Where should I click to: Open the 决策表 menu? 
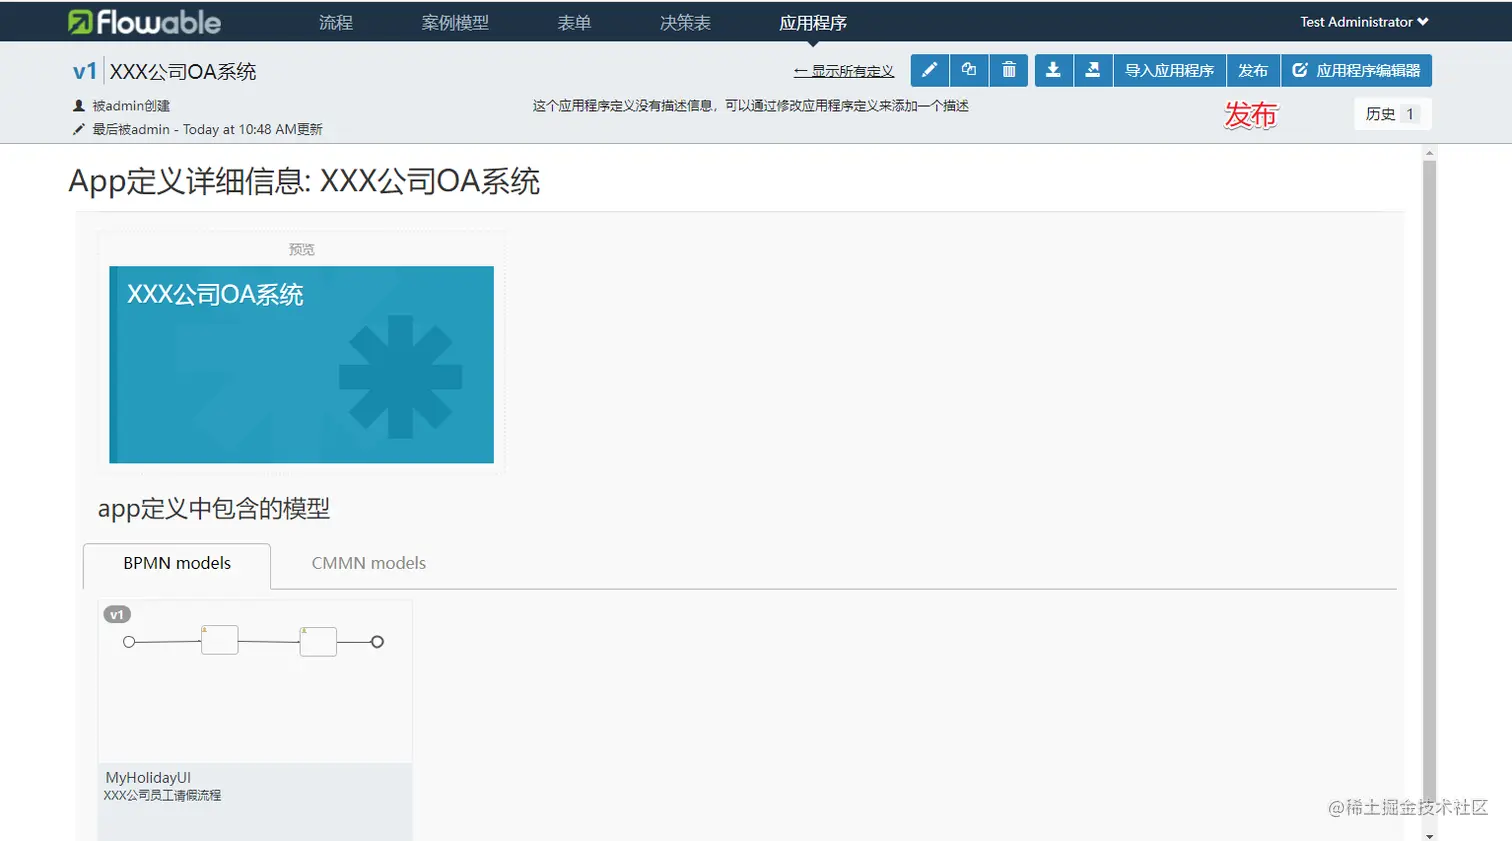(x=684, y=21)
